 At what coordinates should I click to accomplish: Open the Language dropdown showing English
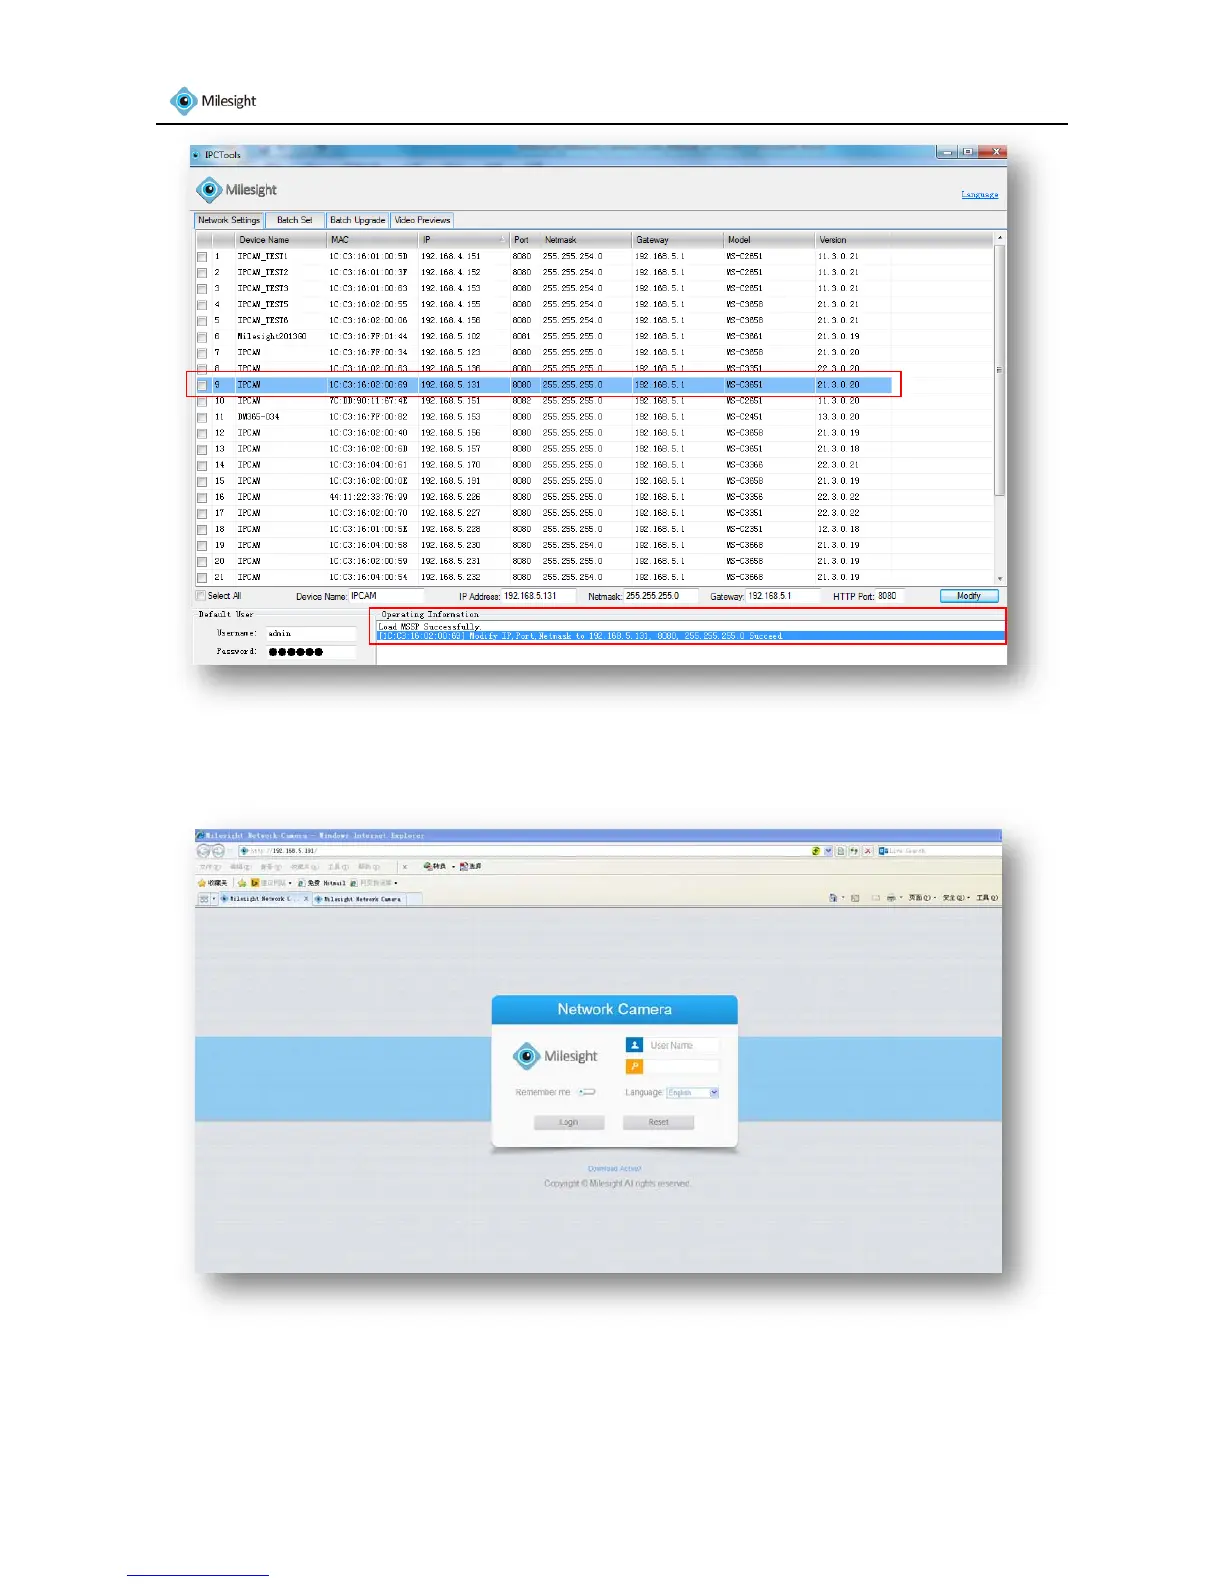[693, 1093]
